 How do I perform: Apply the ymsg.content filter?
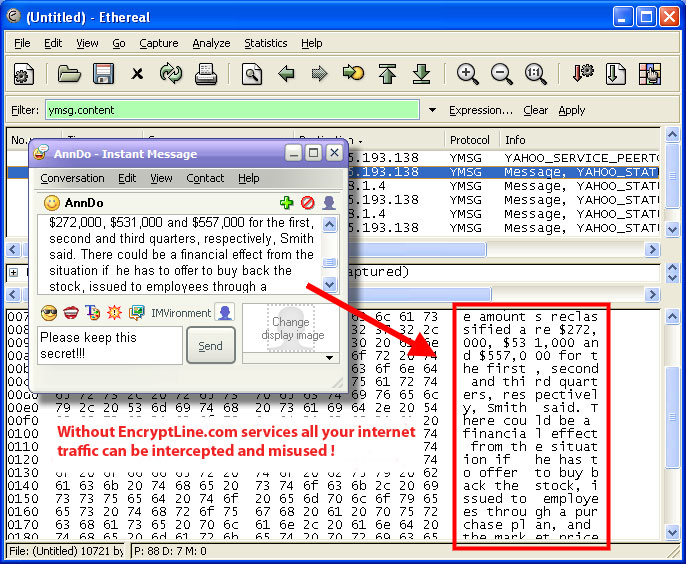(572, 110)
